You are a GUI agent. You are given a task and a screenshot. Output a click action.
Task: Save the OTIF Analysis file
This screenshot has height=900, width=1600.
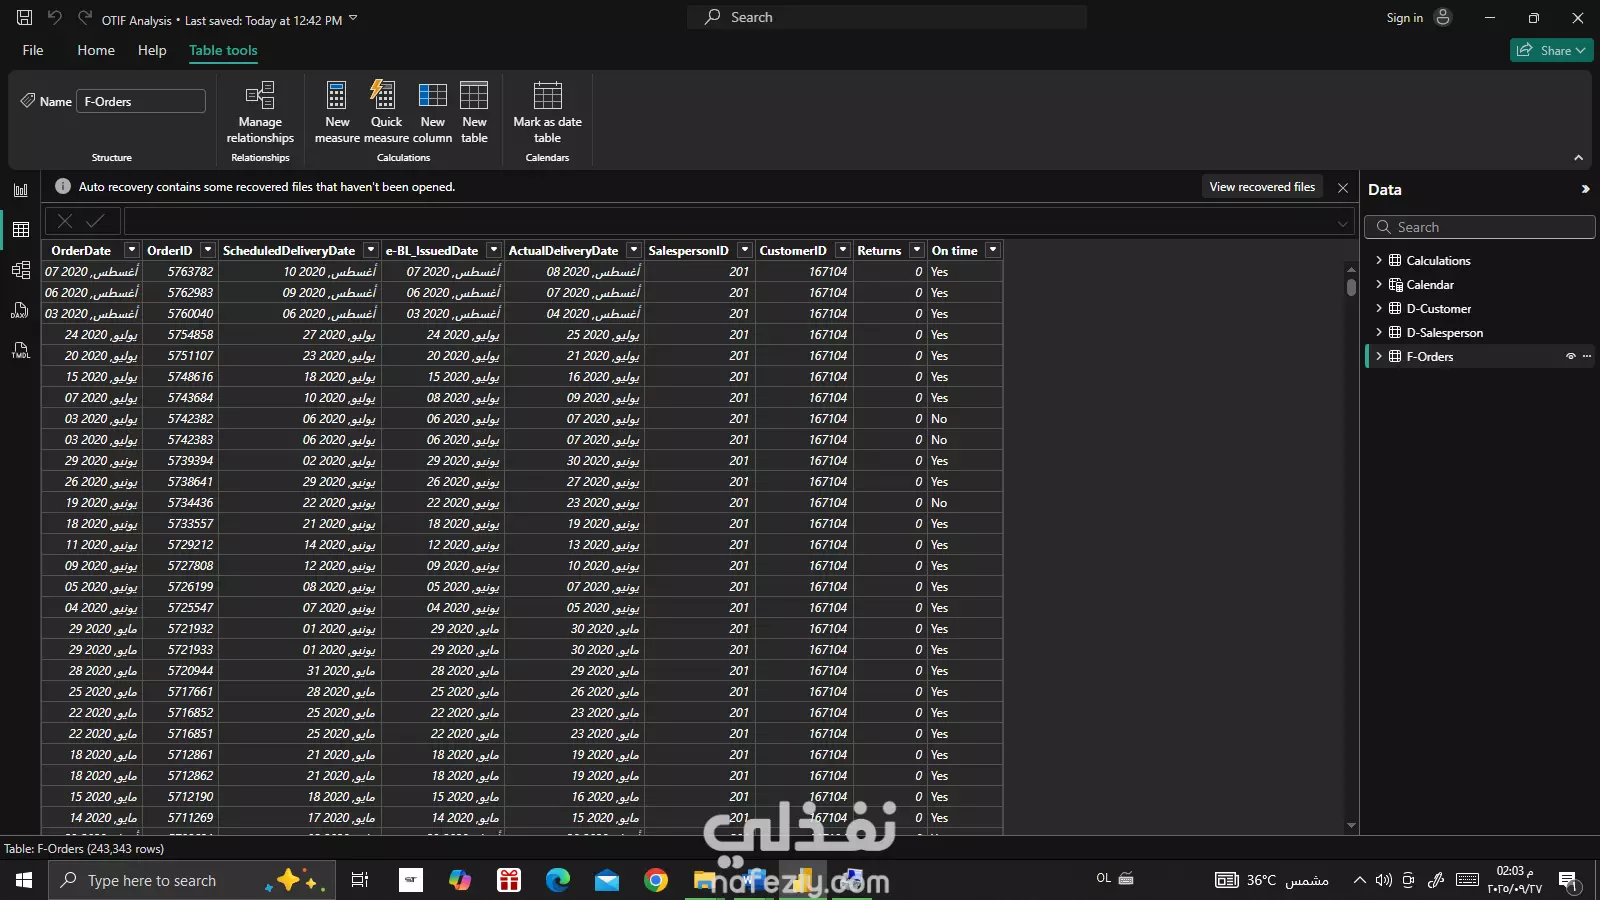24,18
